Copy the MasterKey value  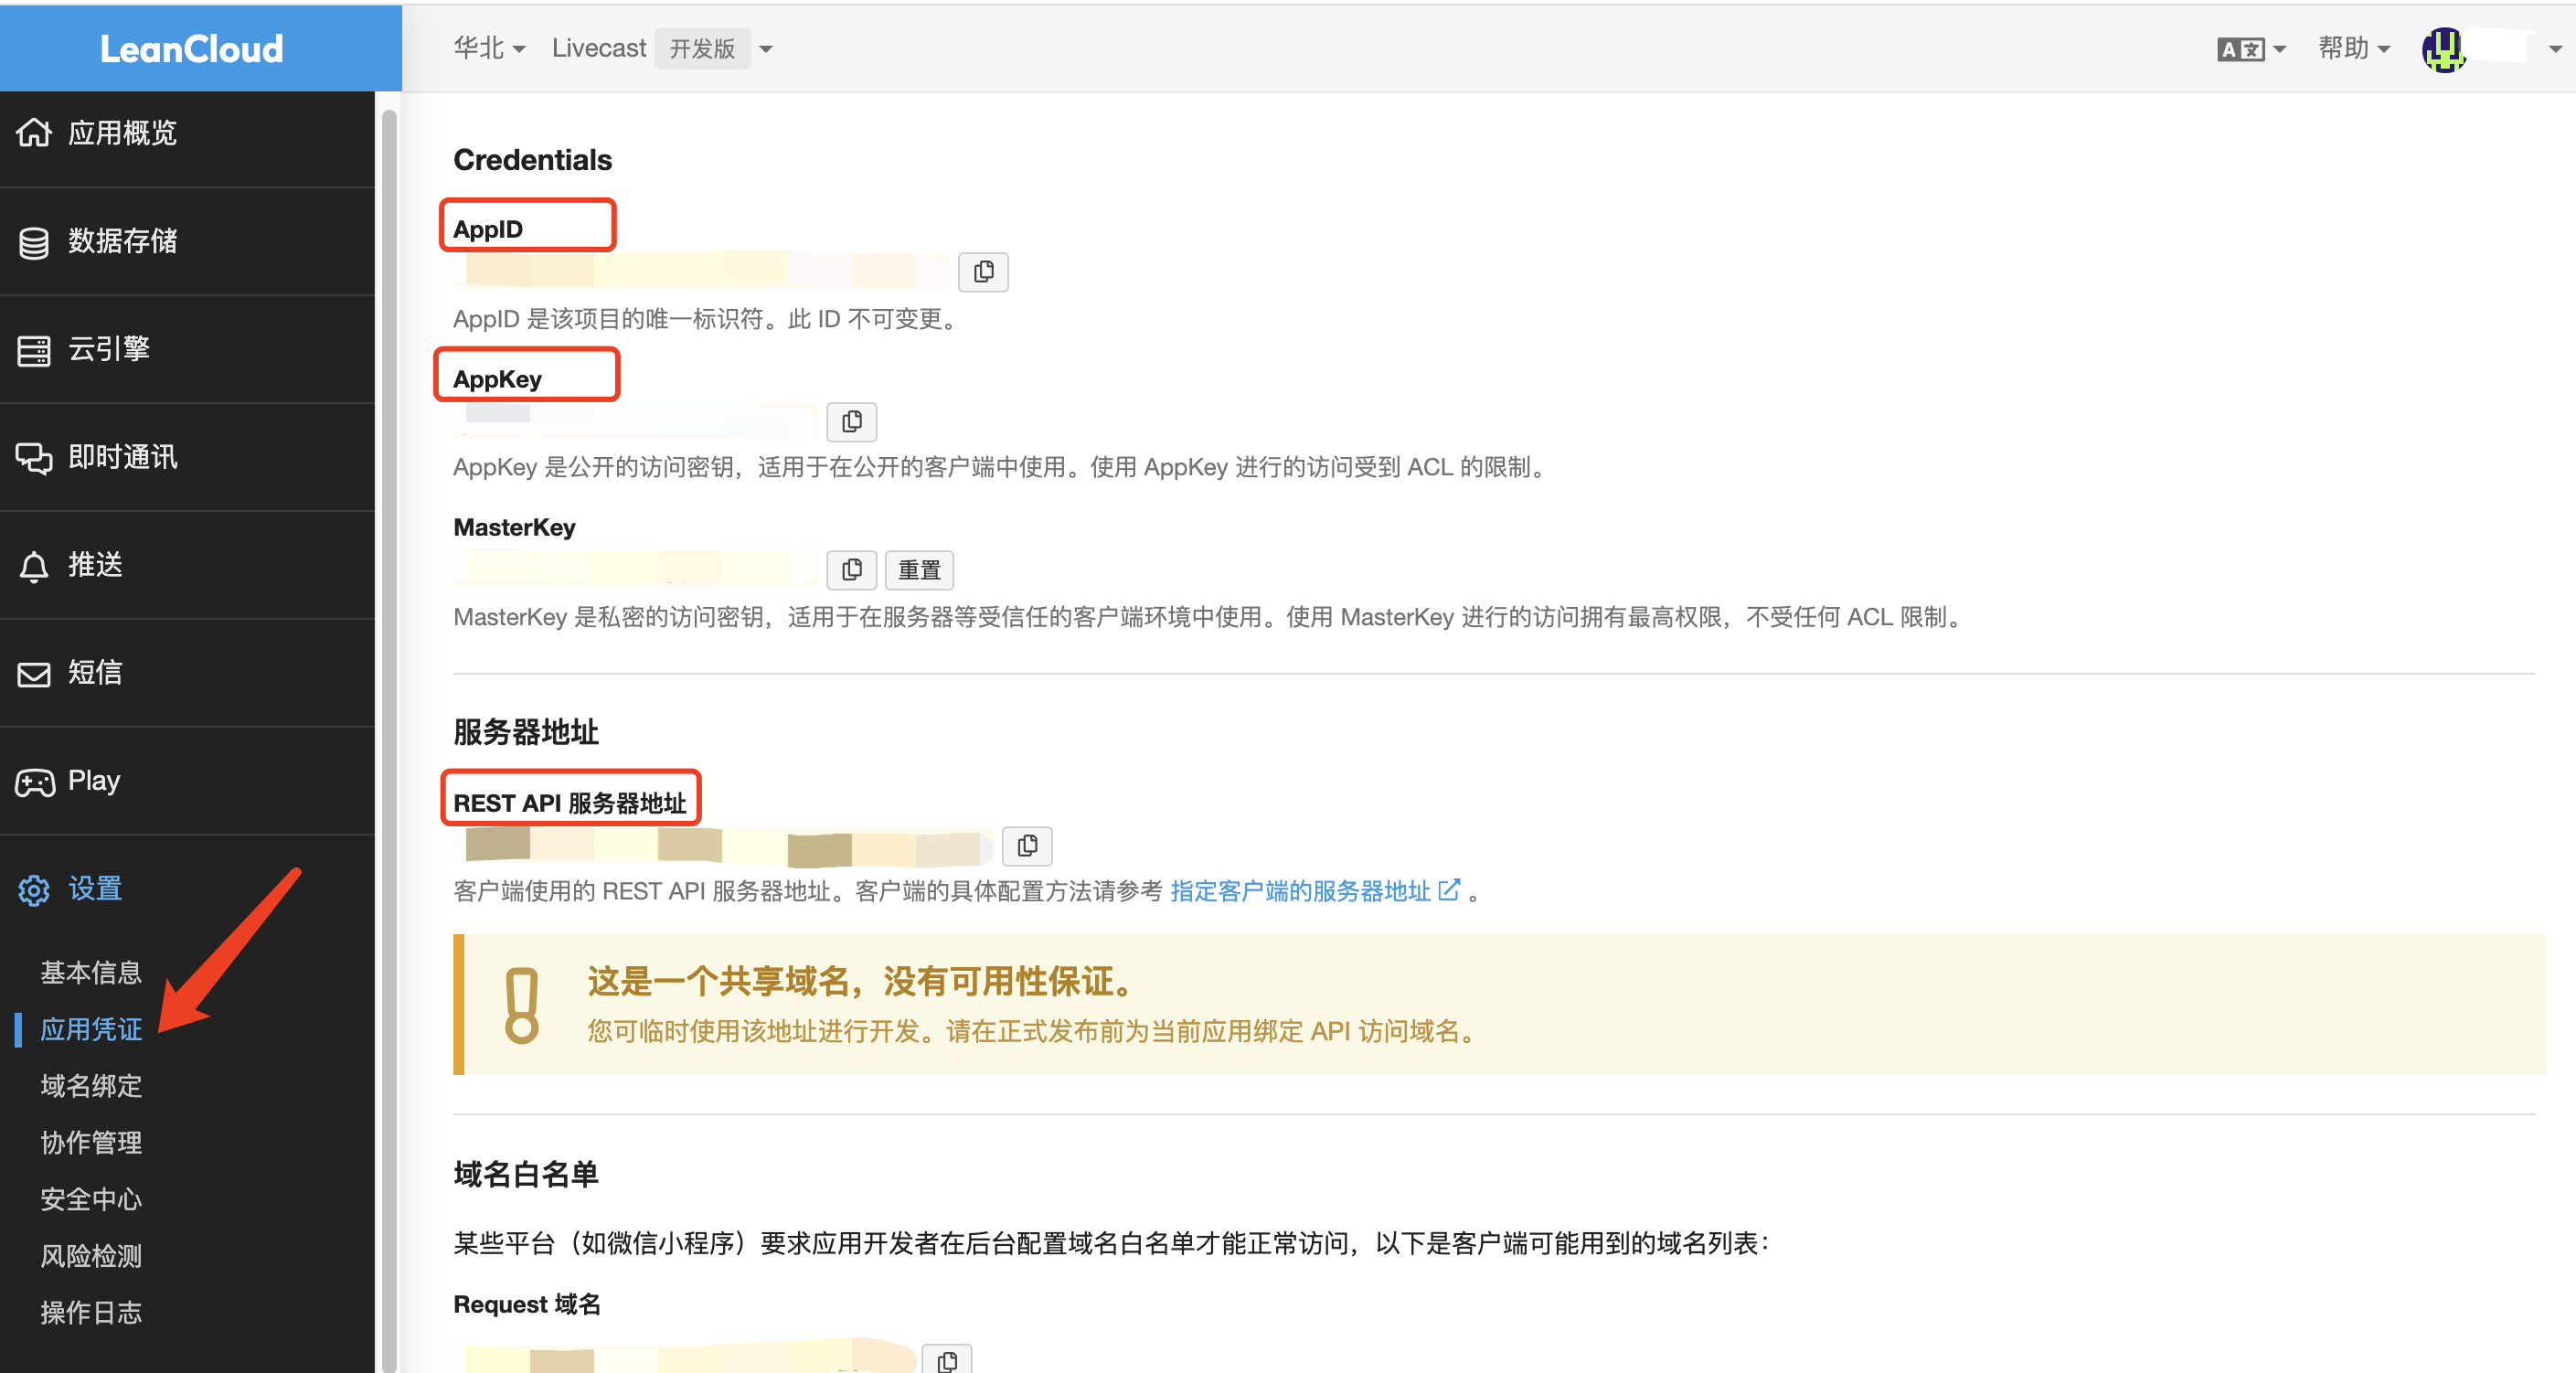(x=851, y=570)
